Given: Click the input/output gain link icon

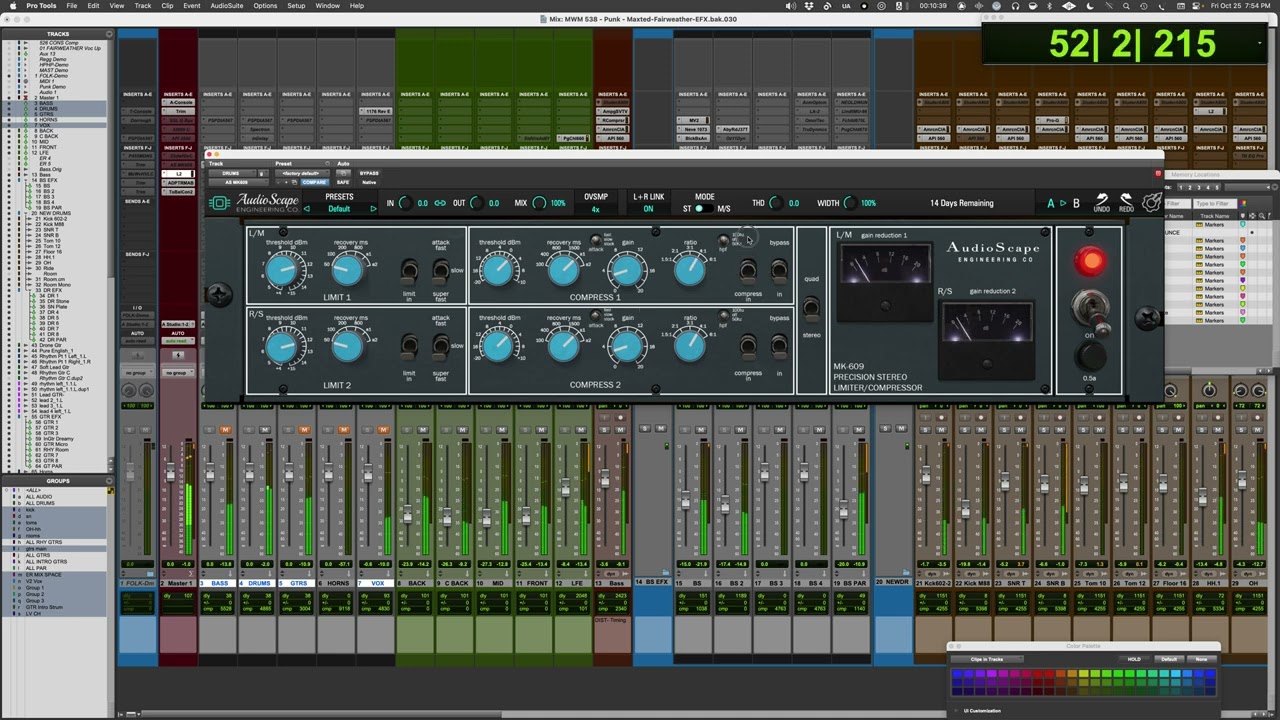Looking at the screenshot, I should tap(440, 203).
